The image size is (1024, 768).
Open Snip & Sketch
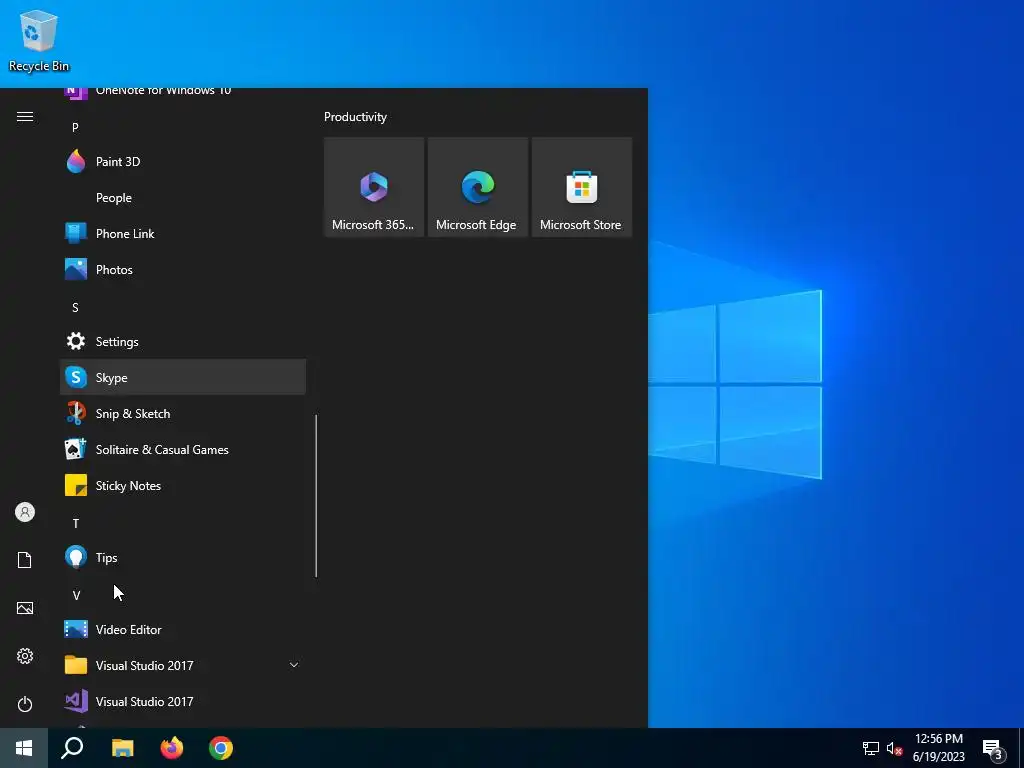tap(183, 413)
